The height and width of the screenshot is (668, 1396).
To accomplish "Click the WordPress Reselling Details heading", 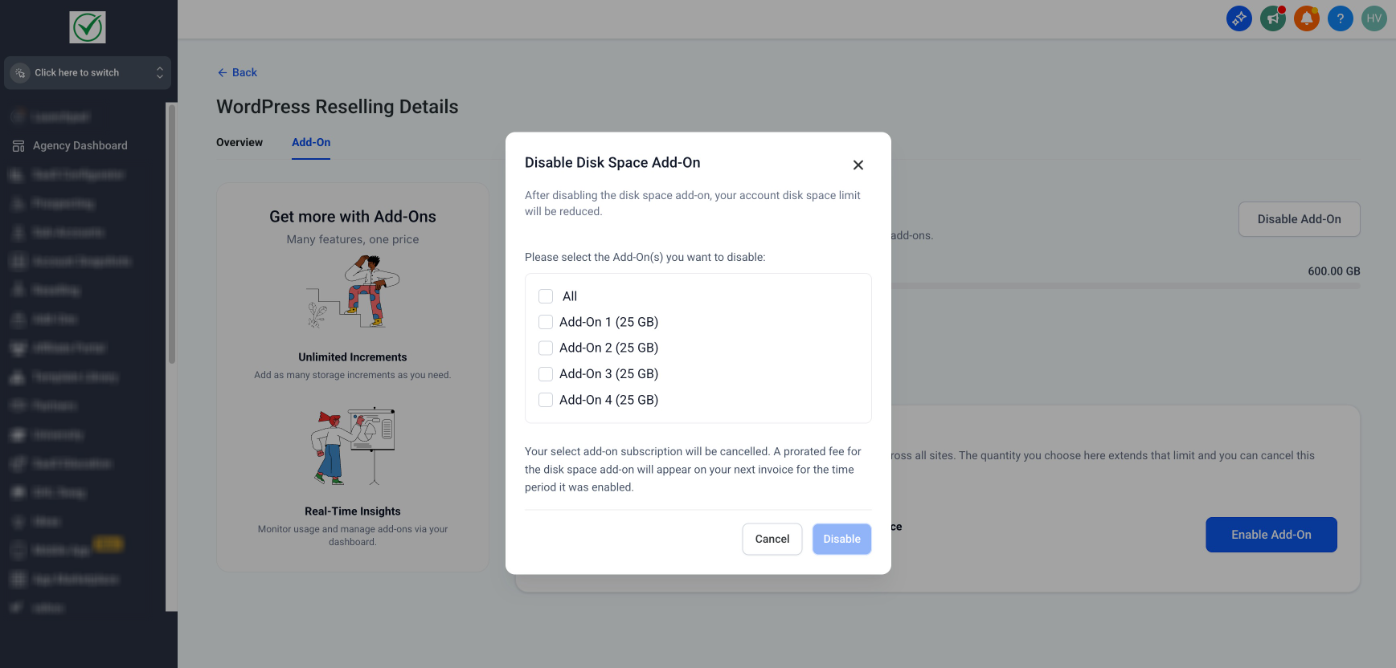I will tap(337, 107).
